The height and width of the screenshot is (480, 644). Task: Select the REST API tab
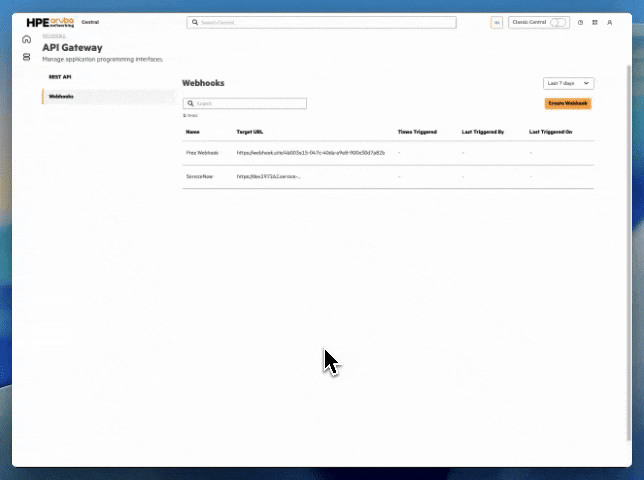coord(60,77)
